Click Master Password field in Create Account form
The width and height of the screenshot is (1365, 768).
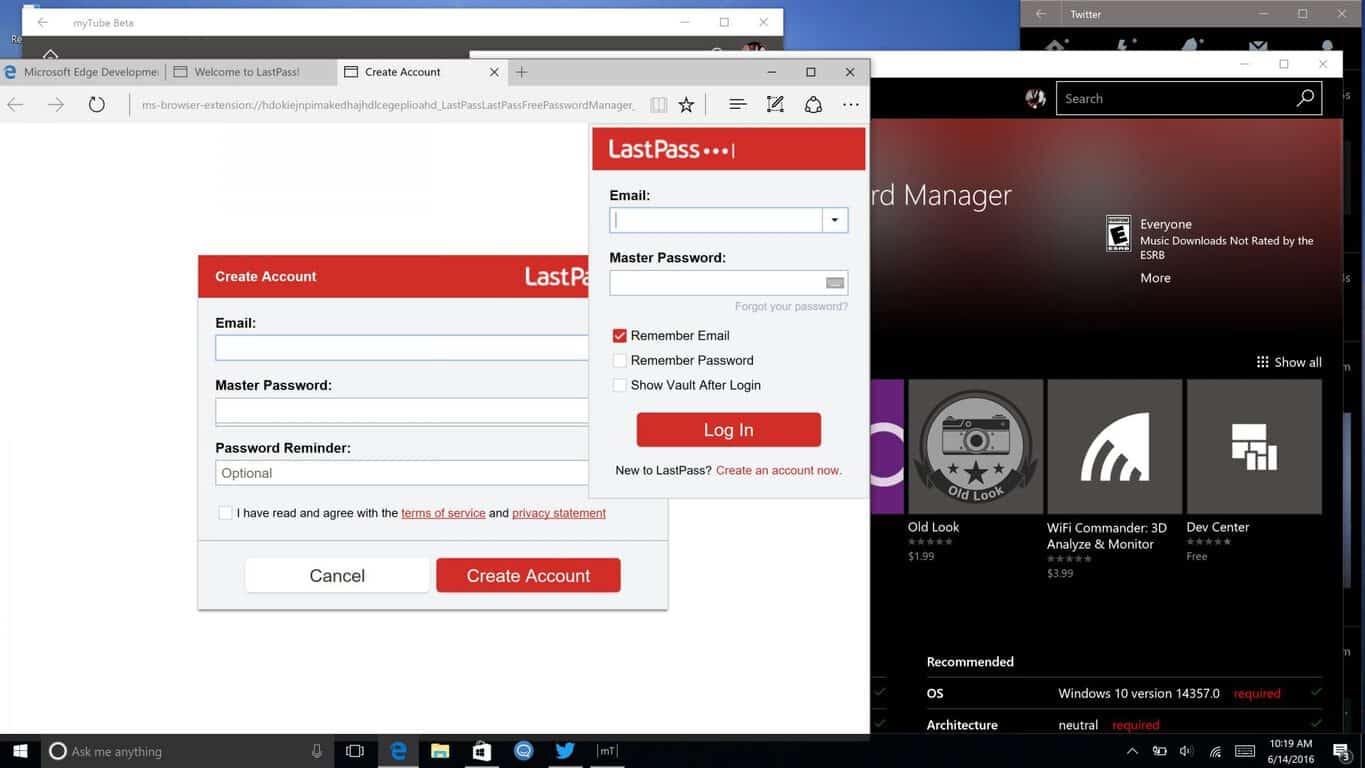click(x=402, y=410)
